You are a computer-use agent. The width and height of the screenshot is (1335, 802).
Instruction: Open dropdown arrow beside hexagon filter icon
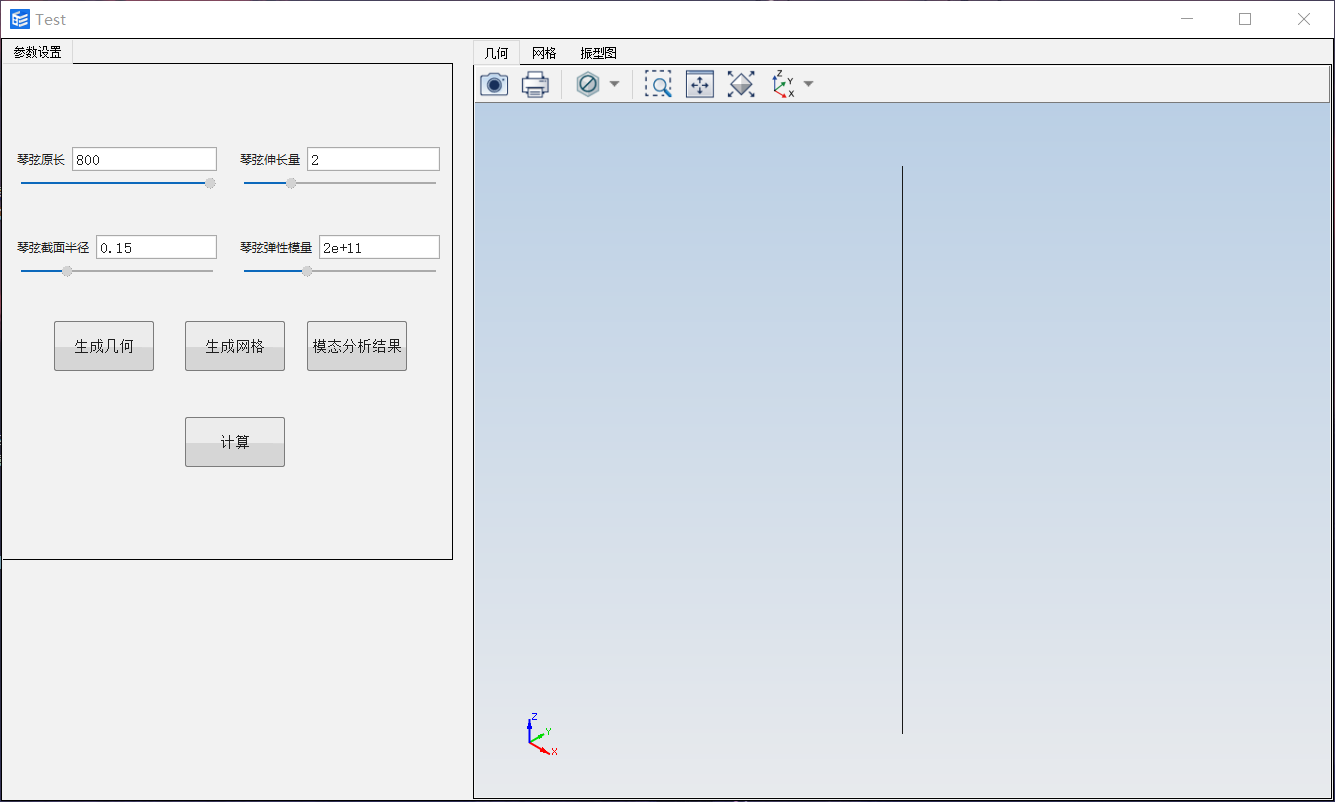pos(614,85)
